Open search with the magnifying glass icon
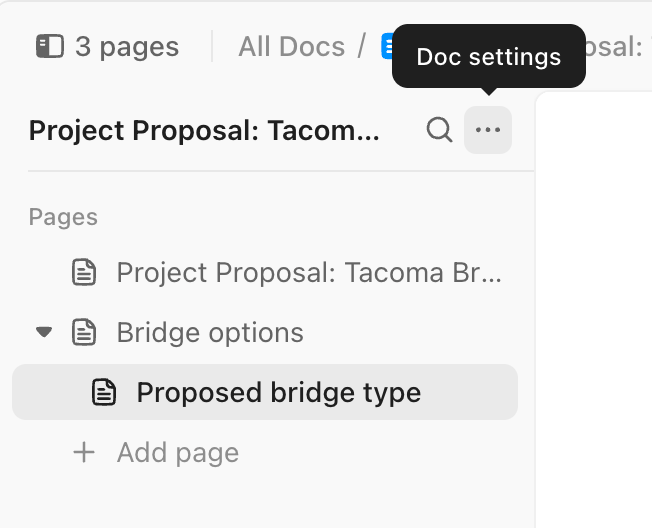This screenshot has width=652, height=528. click(439, 131)
